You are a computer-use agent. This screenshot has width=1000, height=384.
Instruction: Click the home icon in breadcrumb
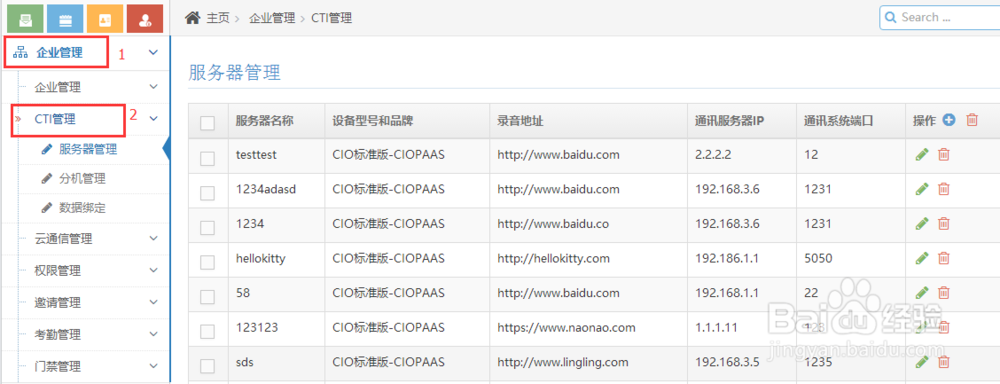pos(193,18)
